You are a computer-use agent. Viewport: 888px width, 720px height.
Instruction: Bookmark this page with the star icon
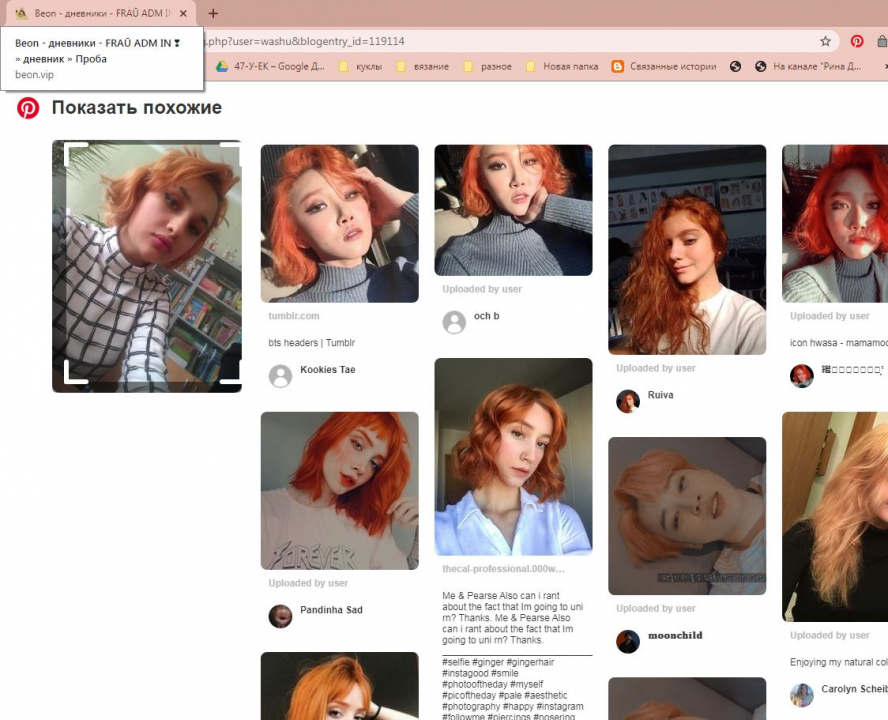click(825, 41)
